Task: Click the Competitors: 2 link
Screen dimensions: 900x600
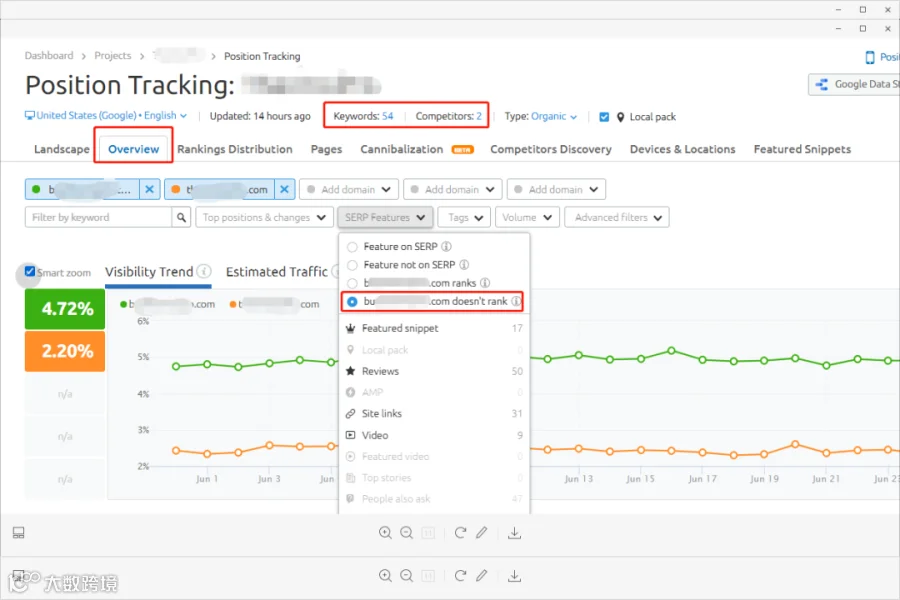Action: pos(448,116)
